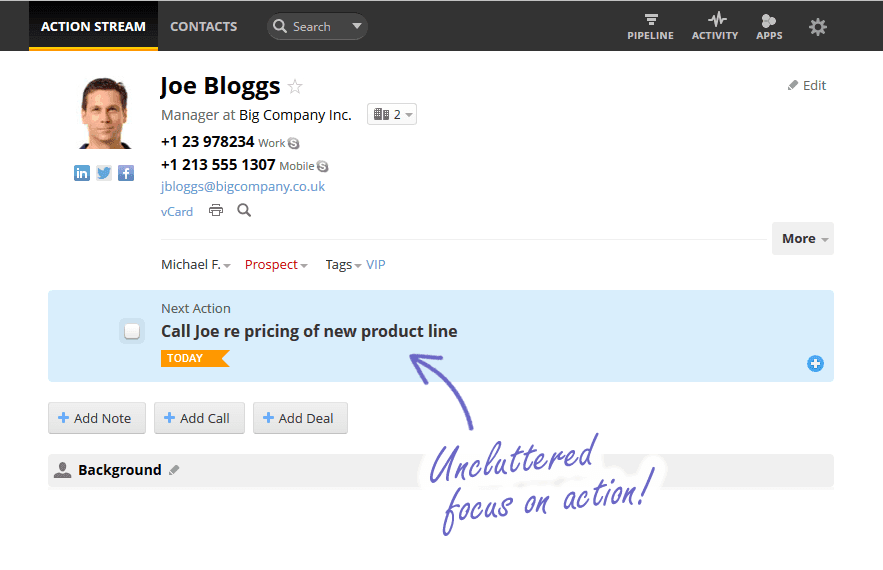This screenshot has width=883, height=570.
Task: Expand the Prospect status dropdown
Action: click(276, 265)
